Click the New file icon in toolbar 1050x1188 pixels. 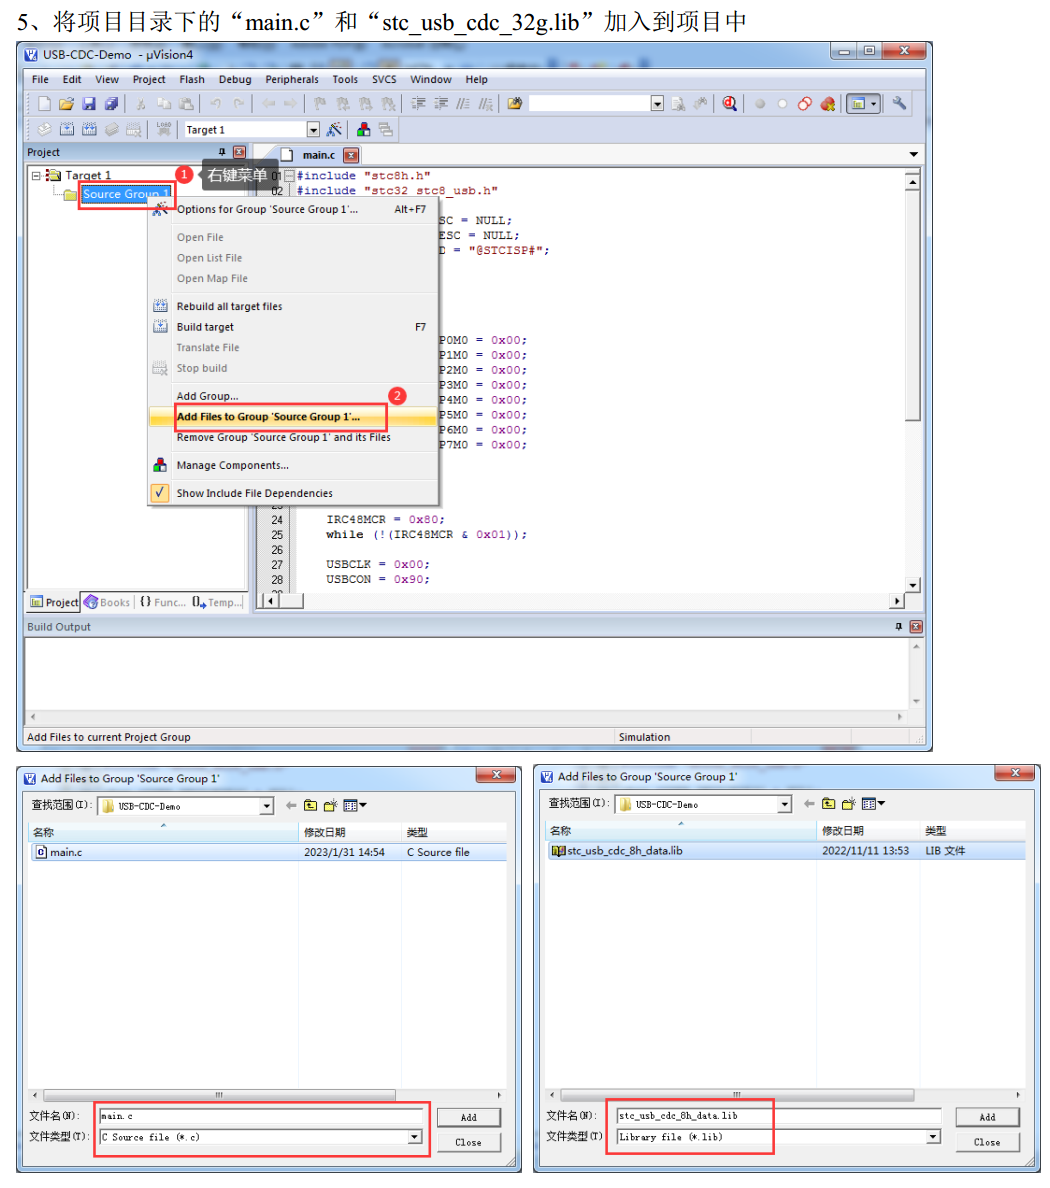click(44, 104)
